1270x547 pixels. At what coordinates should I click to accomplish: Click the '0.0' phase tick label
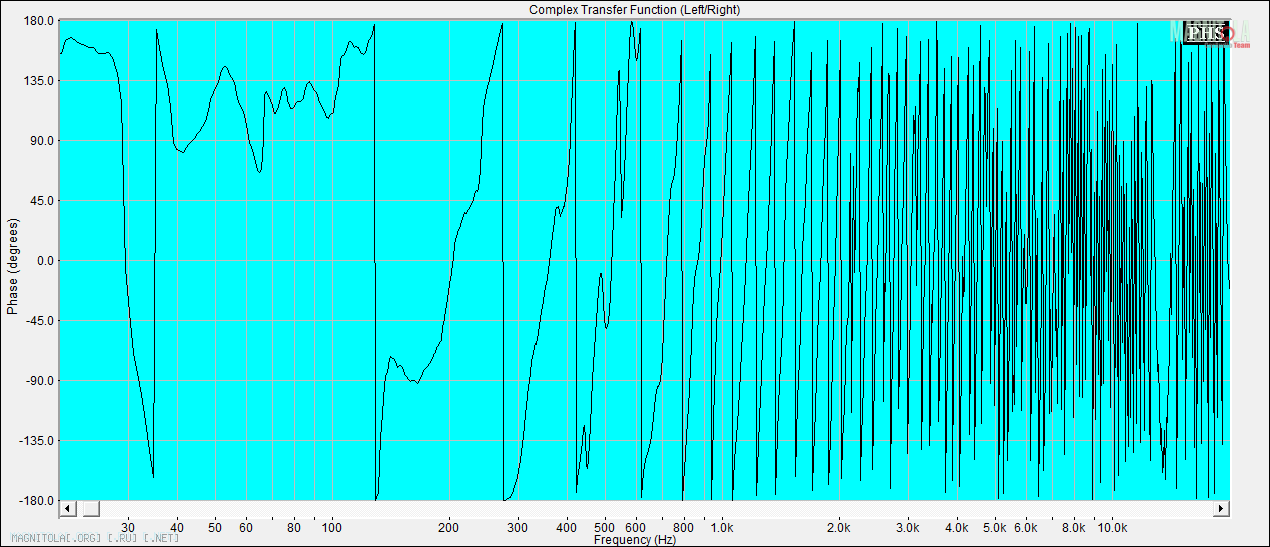coord(45,261)
